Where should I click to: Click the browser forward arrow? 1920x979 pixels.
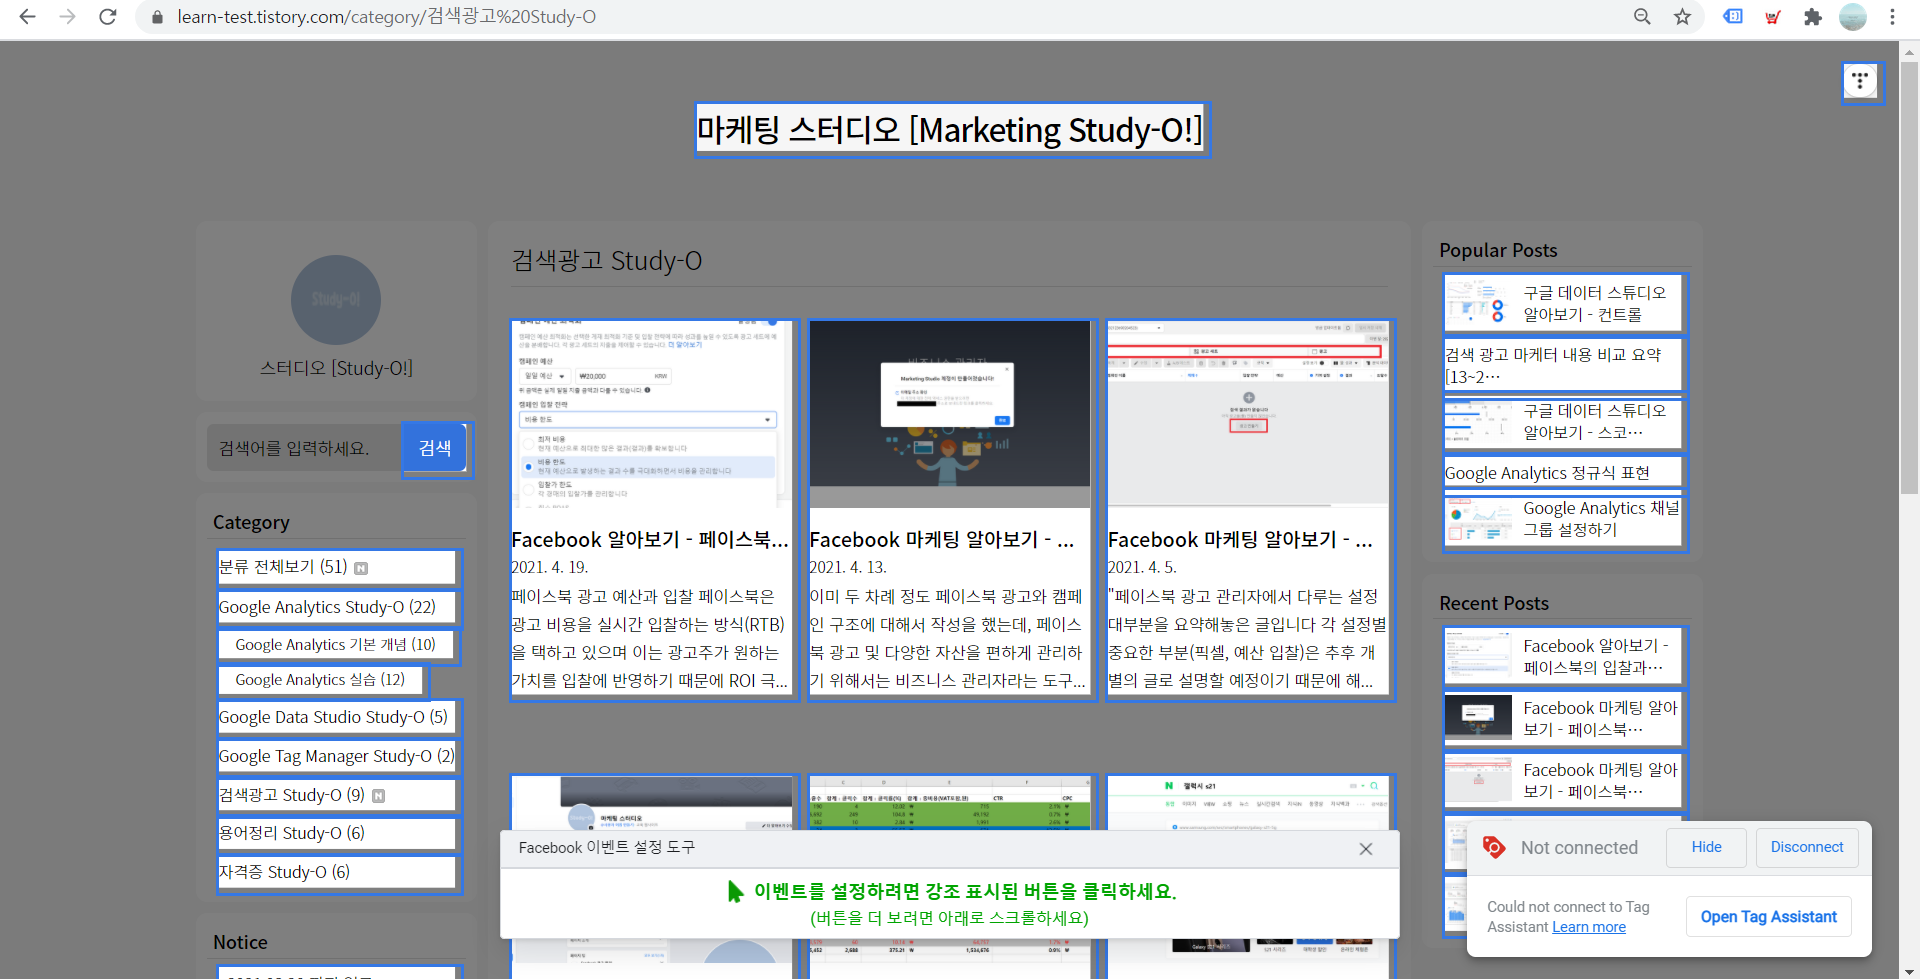(x=67, y=17)
